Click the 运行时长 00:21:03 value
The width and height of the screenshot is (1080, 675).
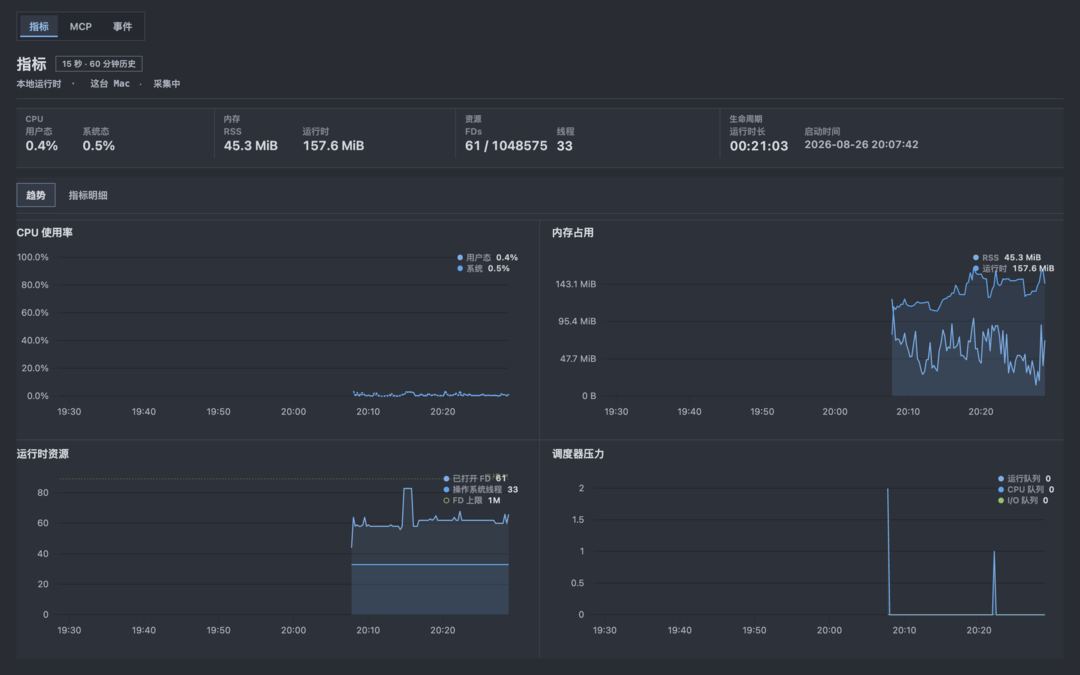tap(758, 145)
